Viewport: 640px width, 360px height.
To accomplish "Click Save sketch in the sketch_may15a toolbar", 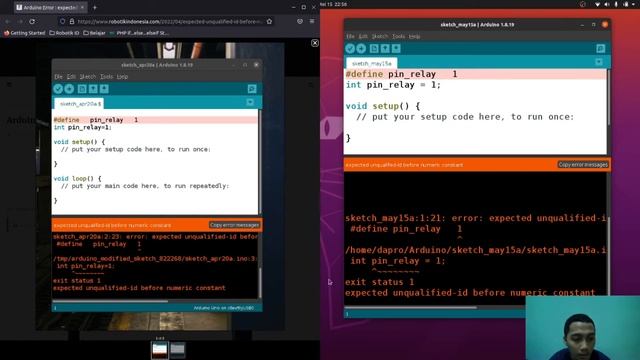I will [396, 49].
